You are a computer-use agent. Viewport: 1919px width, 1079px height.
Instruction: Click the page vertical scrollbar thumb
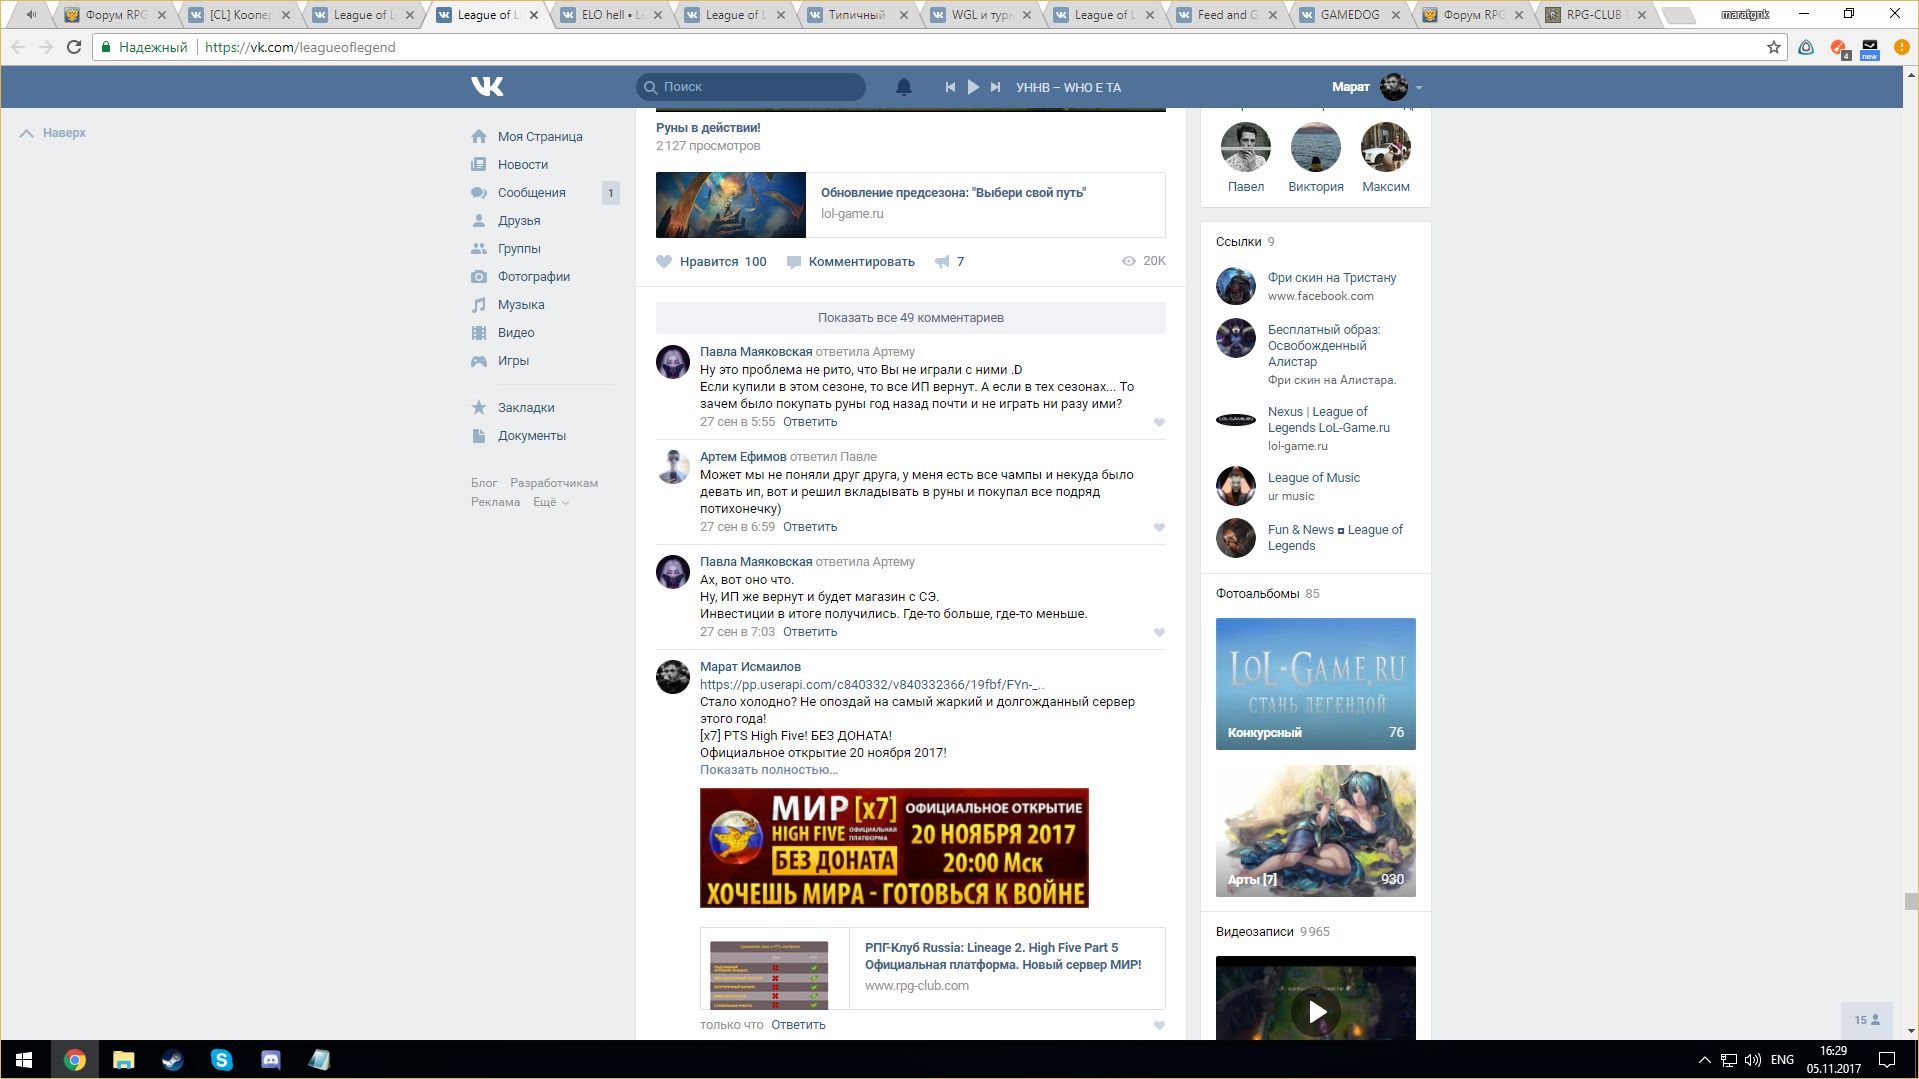(1910, 901)
